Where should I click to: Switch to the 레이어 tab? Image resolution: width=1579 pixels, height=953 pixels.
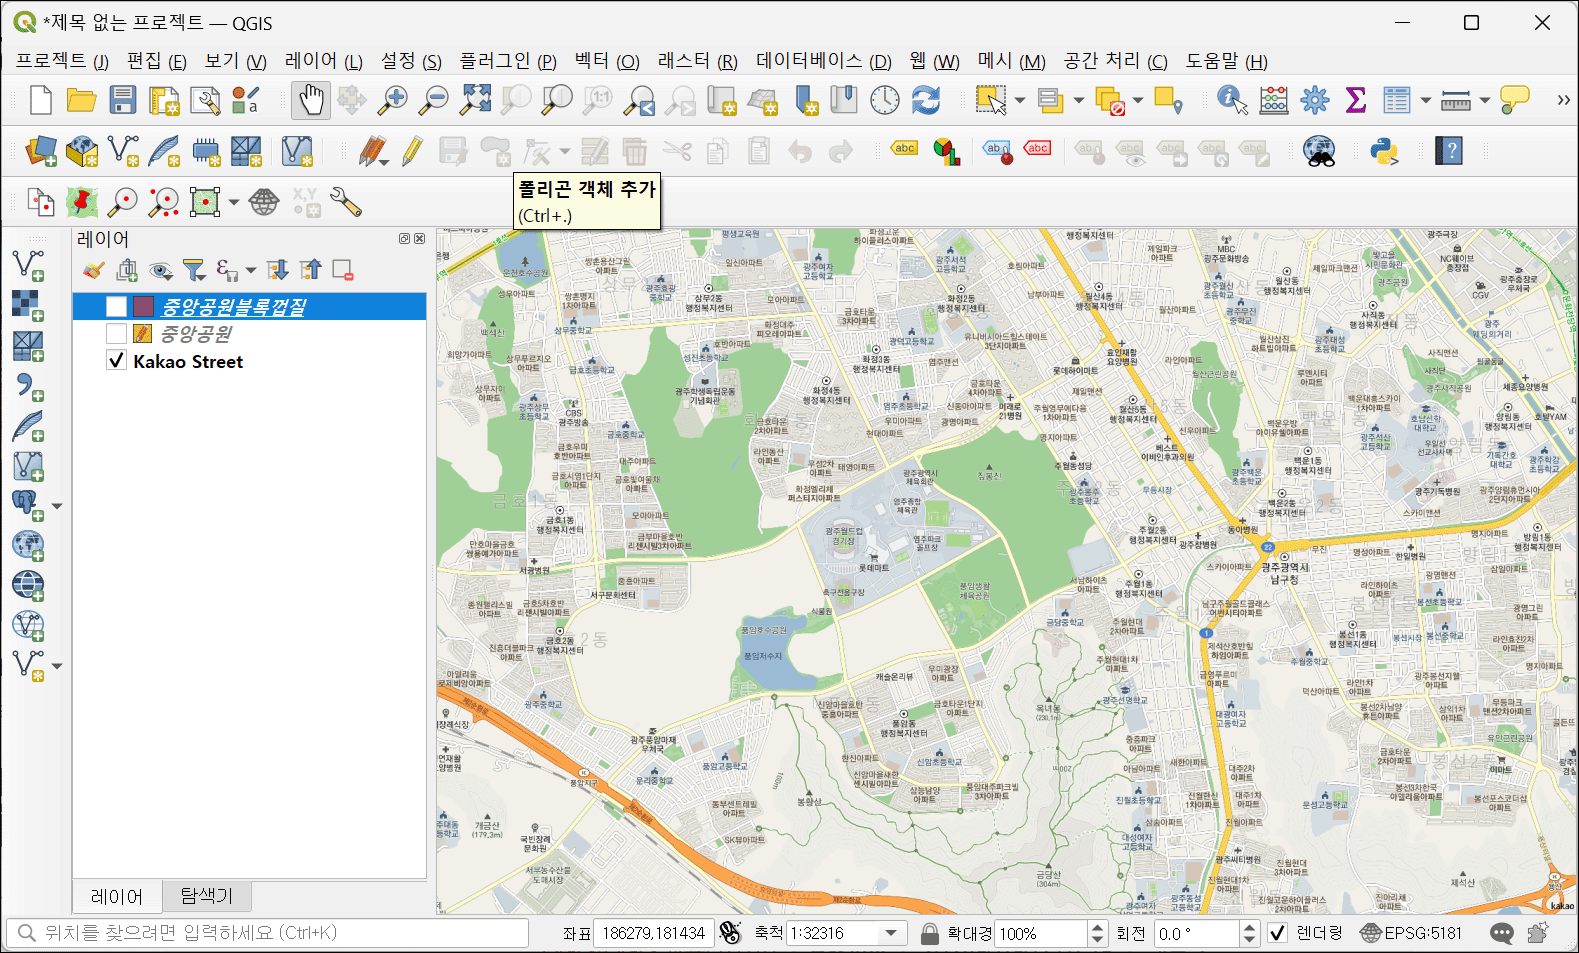[x=117, y=896]
